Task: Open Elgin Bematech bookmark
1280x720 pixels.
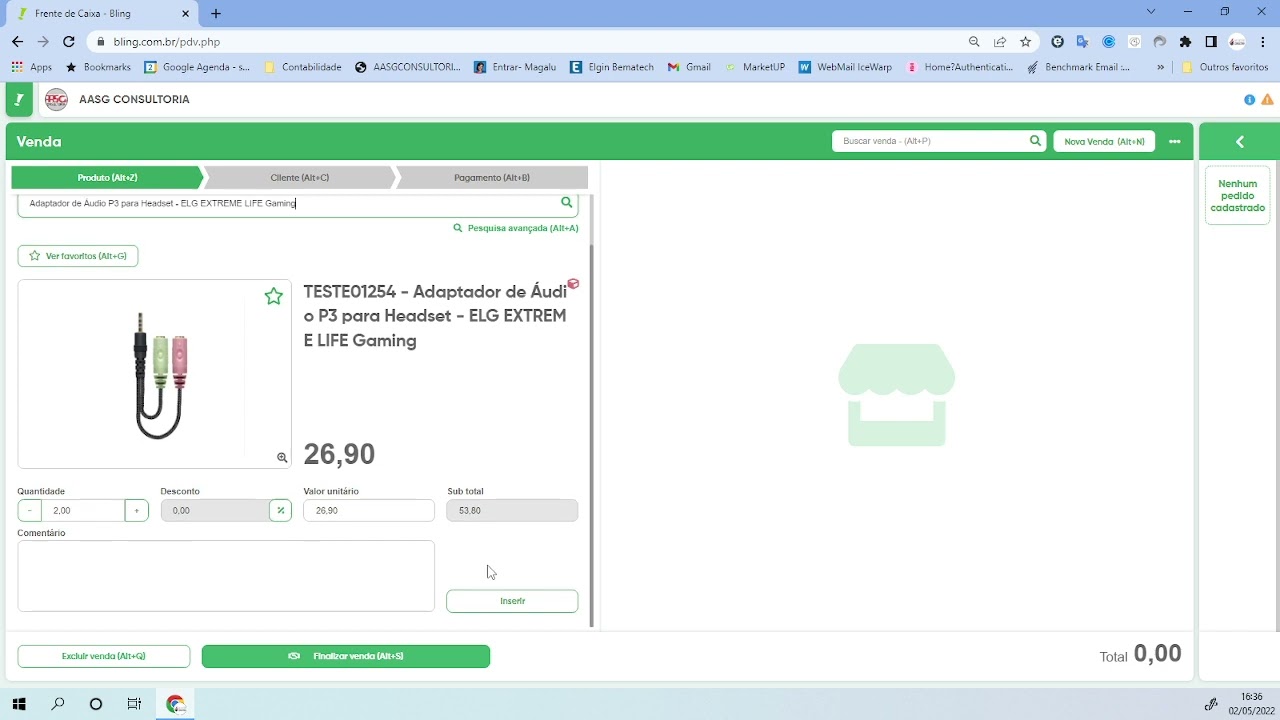Action: coord(611,67)
